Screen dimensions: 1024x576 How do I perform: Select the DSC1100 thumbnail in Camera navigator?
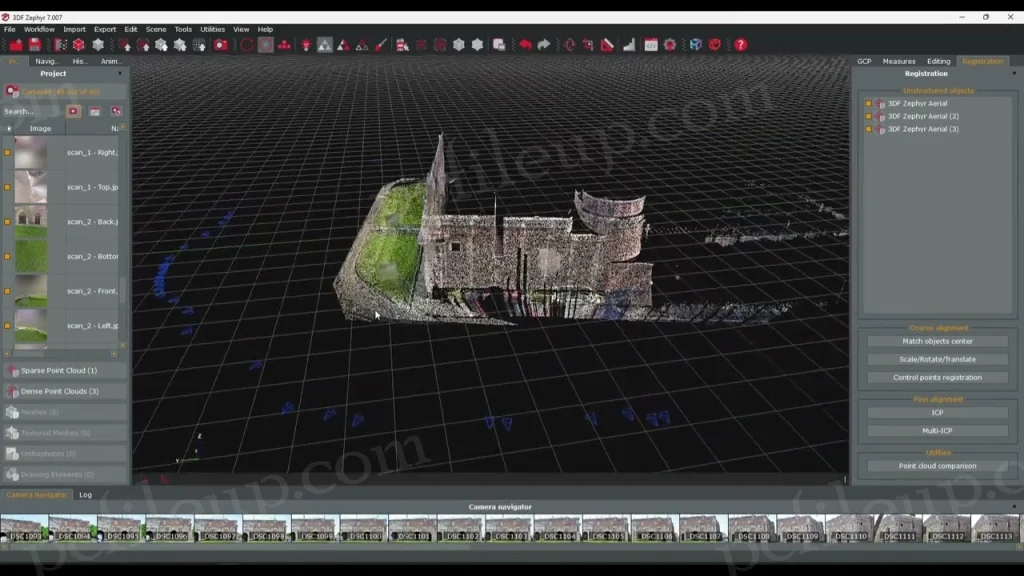click(x=363, y=528)
